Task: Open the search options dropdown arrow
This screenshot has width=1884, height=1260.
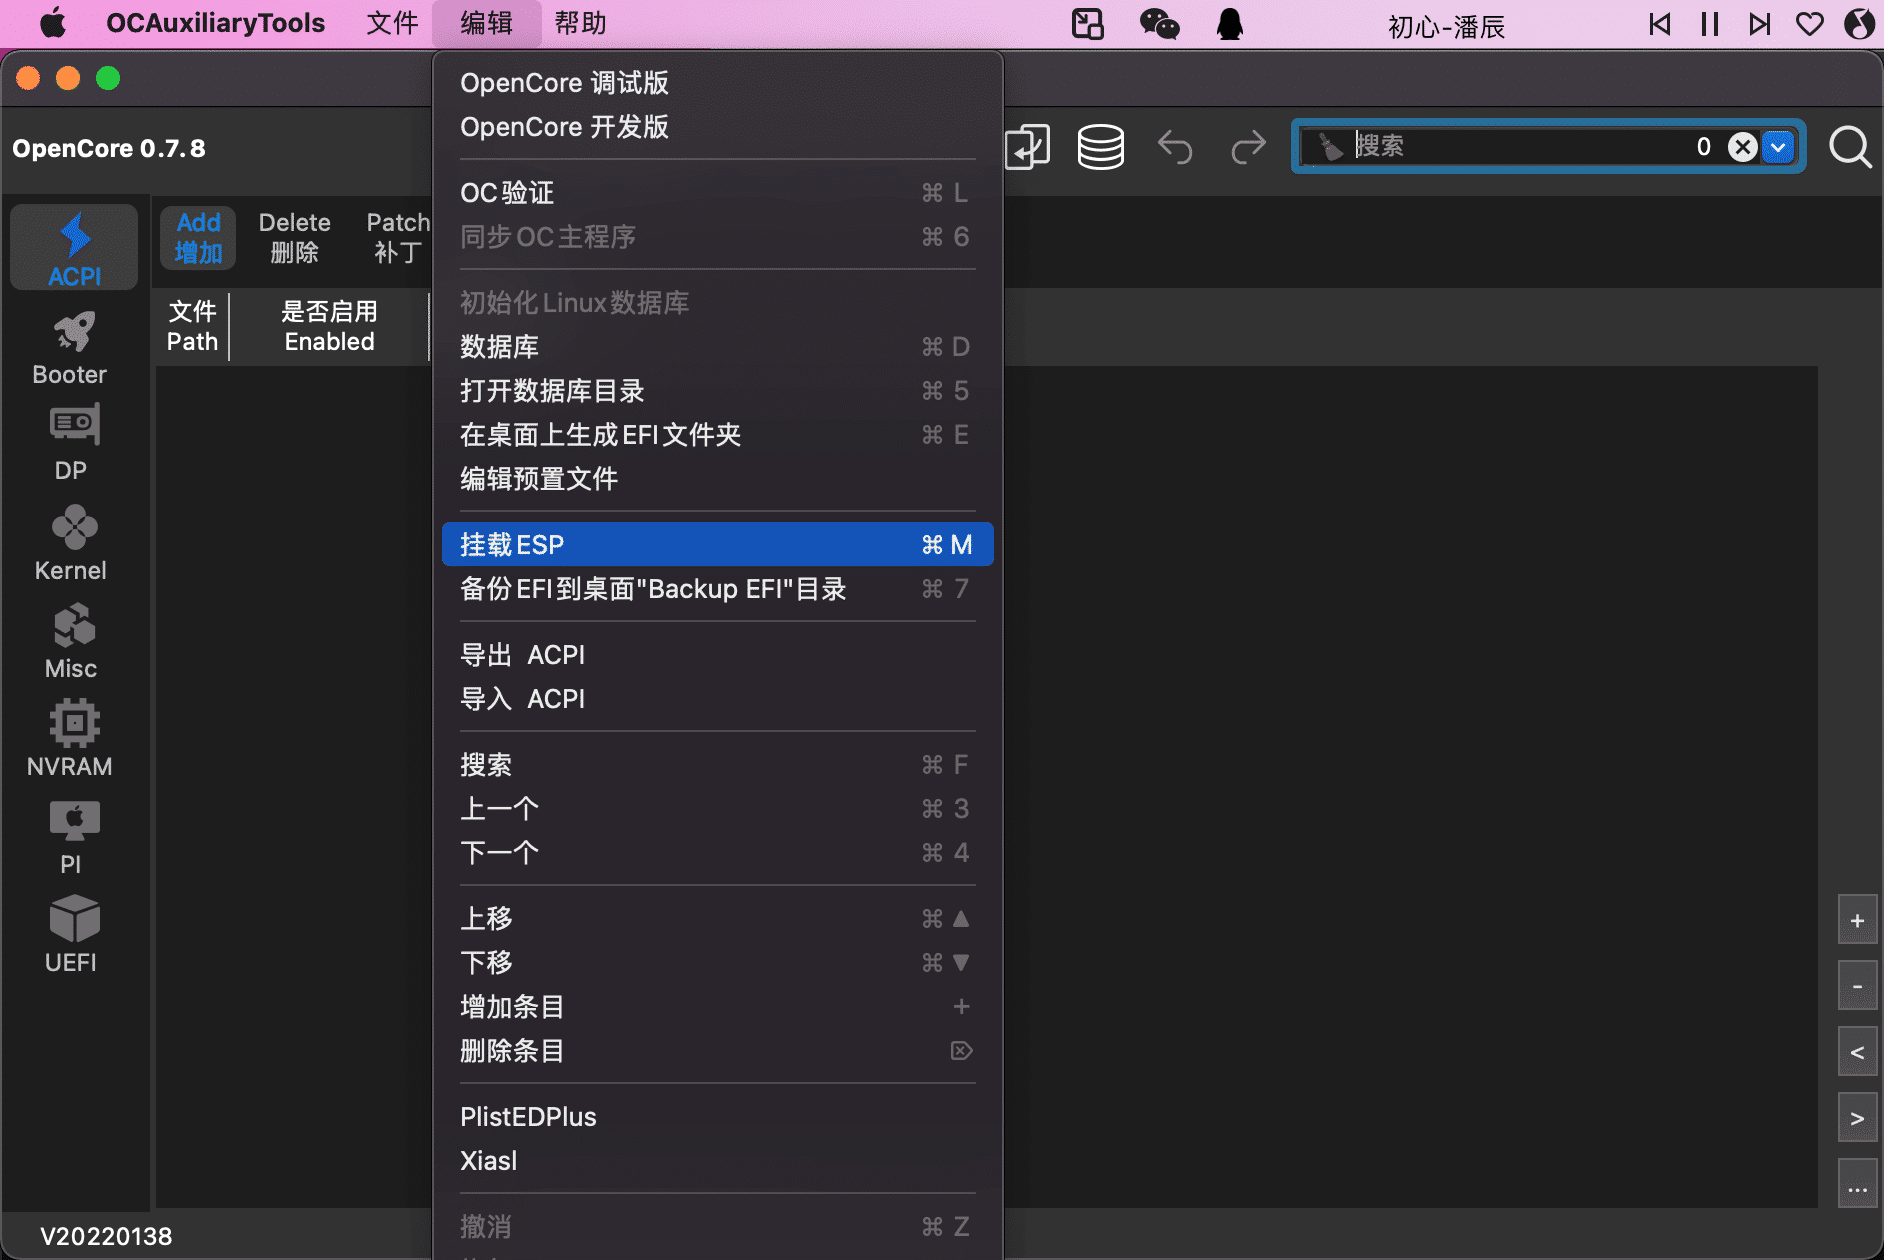Action: click(1777, 147)
